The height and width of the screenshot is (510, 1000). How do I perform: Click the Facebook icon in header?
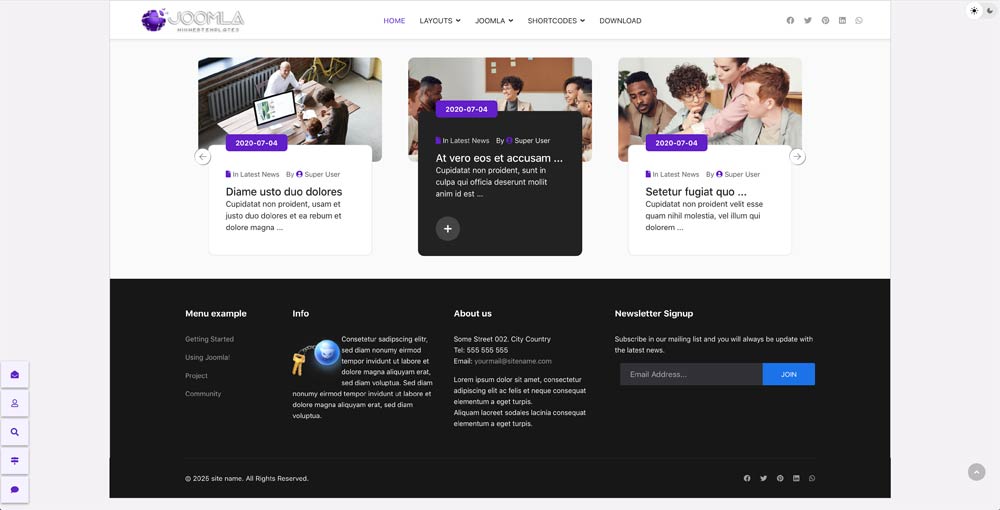tap(790, 20)
